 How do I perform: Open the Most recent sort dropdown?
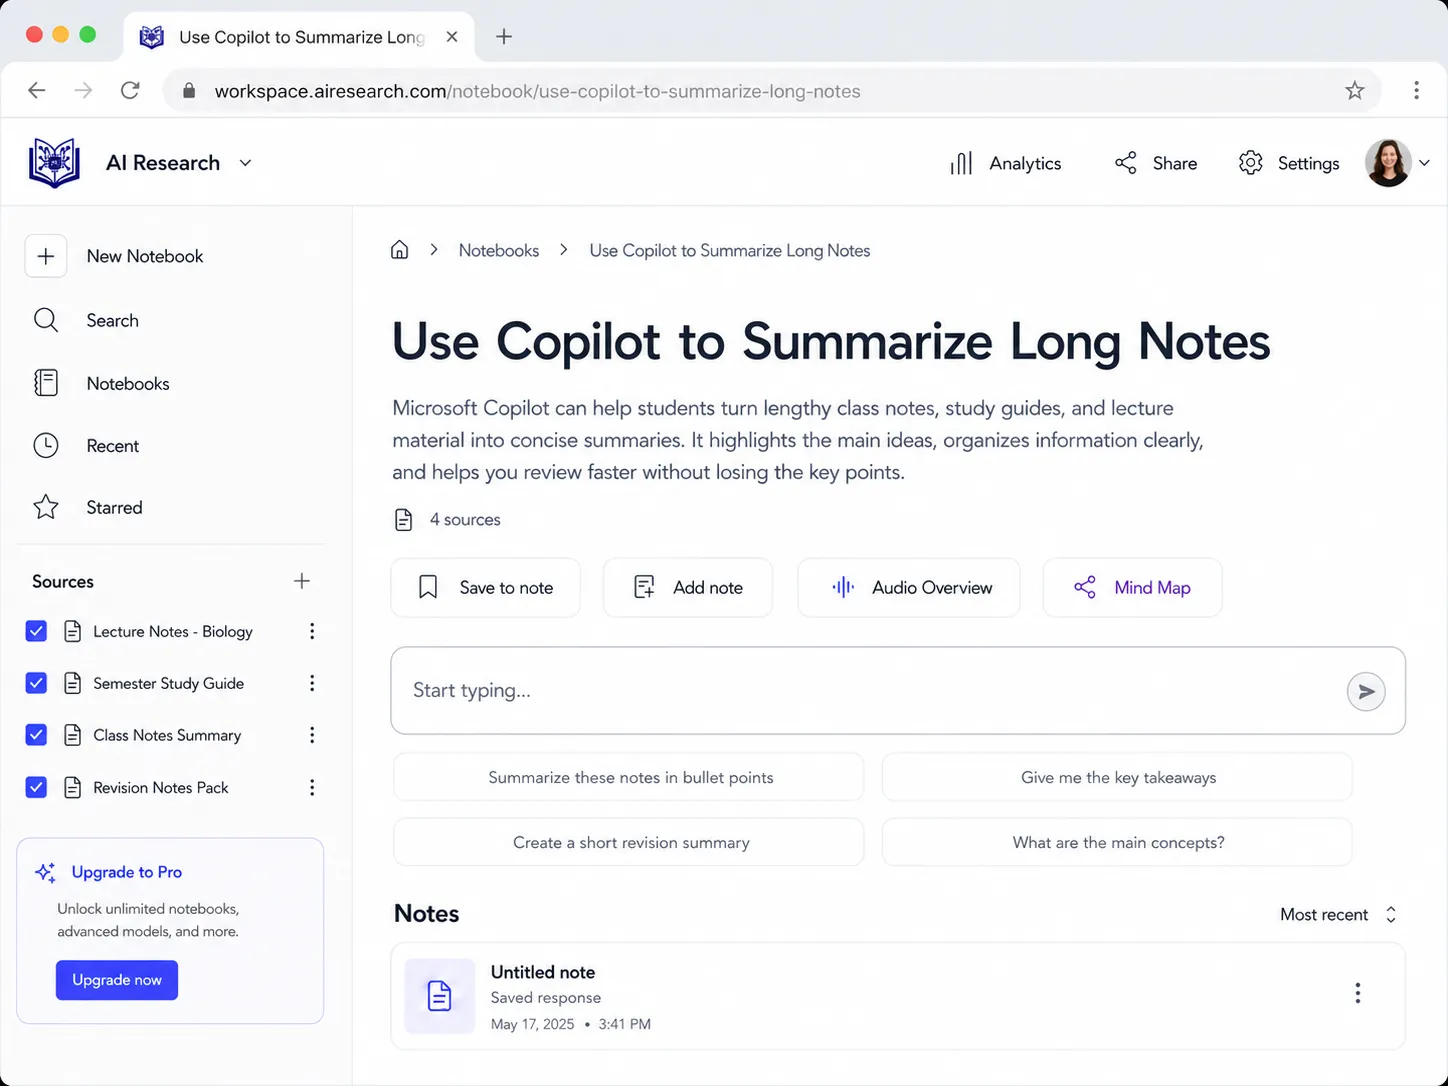click(x=1338, y=915)
